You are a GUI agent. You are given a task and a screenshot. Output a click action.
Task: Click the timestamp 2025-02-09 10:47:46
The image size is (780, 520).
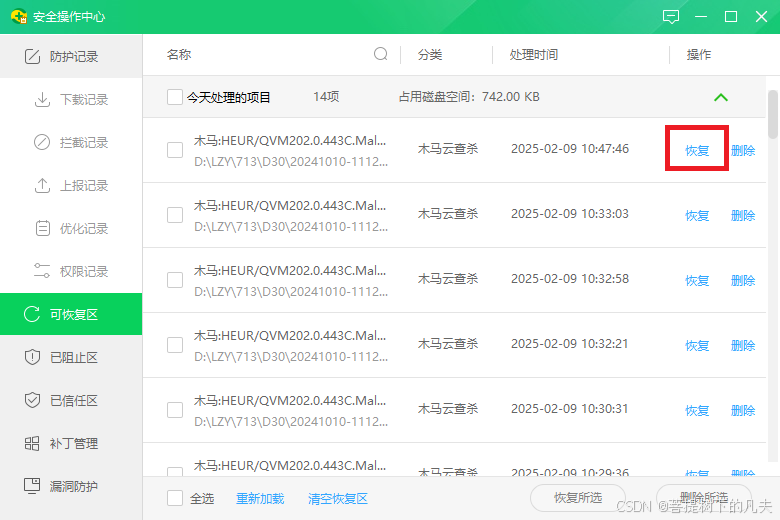click(570, 149)
